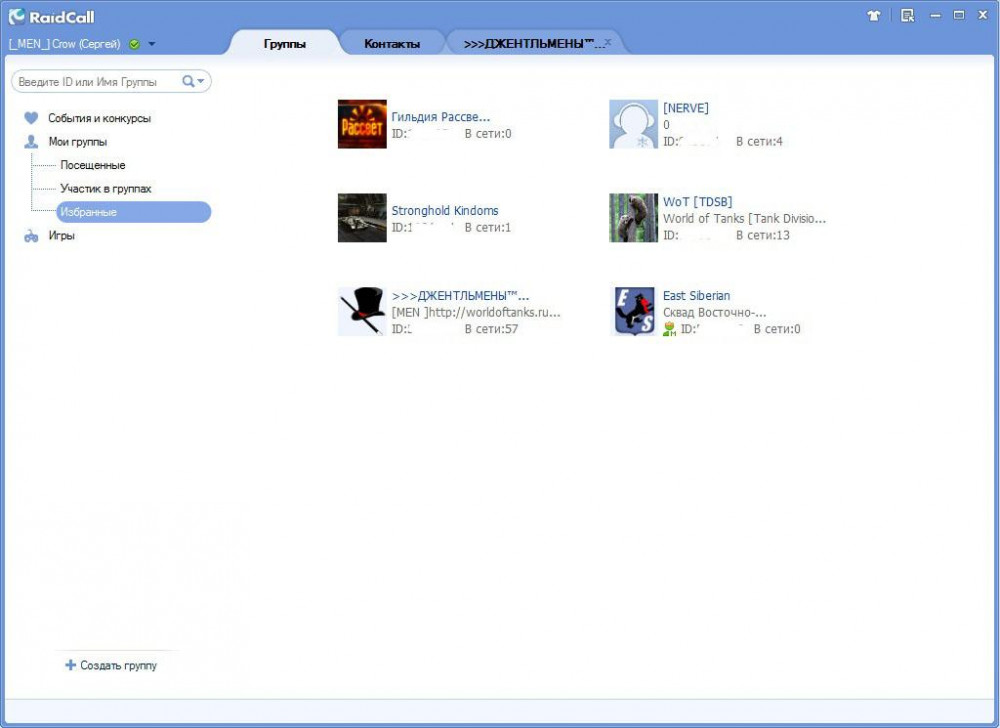This screenshot has height=728, width=1000.
Task: Open the [NERVE] group link
Action: [x=686, y=108]
